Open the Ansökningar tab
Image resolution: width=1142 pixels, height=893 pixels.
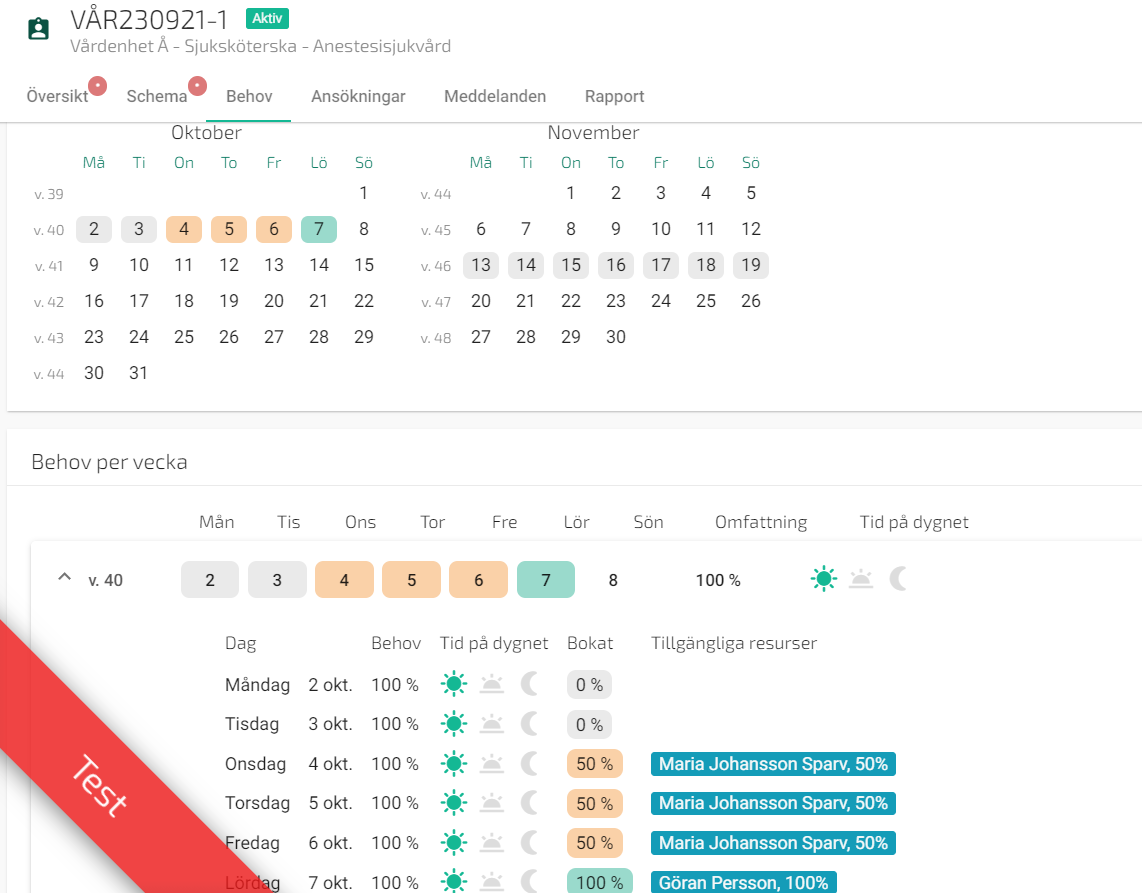[x=358, y=96]
